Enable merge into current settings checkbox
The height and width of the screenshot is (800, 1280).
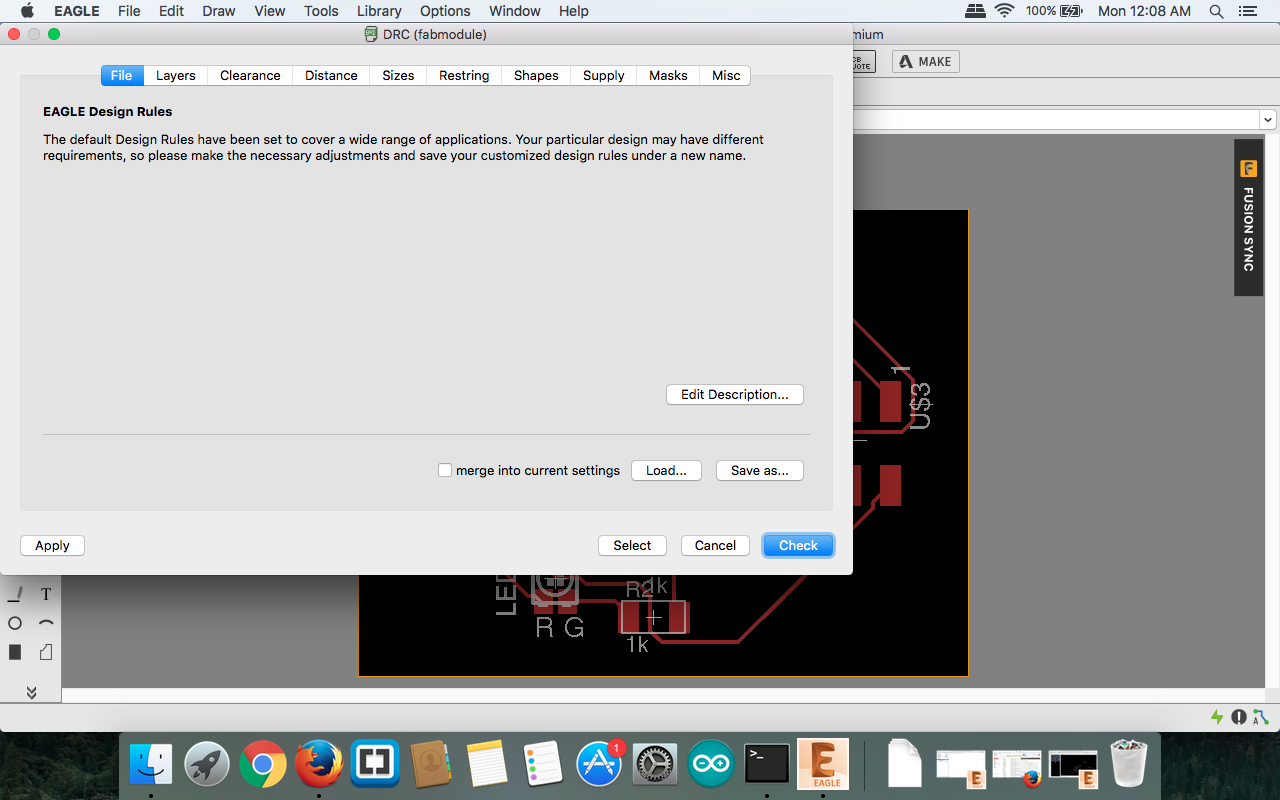pyautogui.click(x=445, y=470)
